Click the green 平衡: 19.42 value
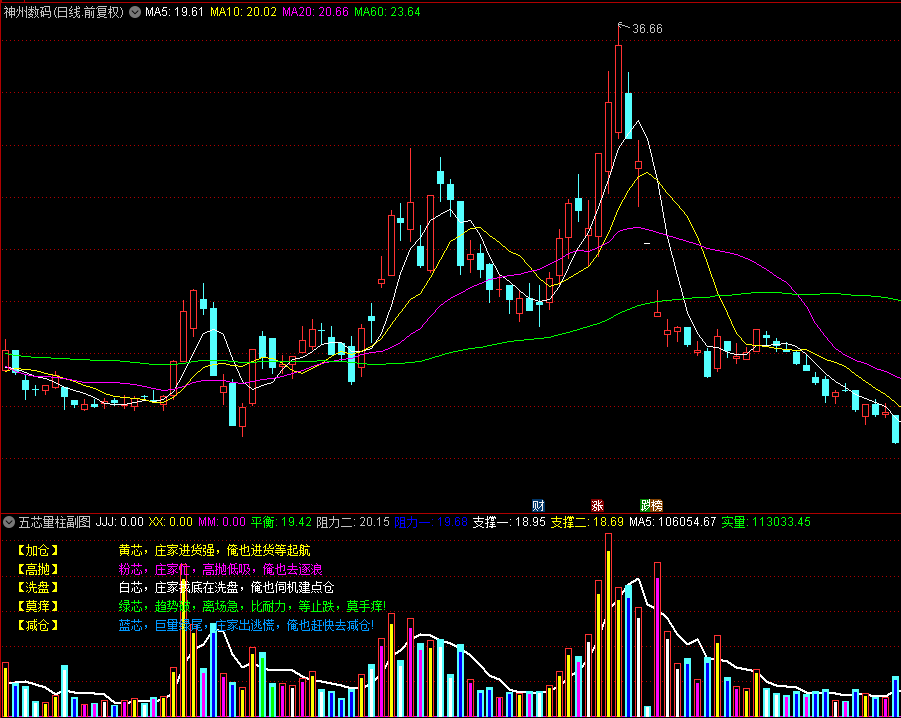 click(281, 522)
